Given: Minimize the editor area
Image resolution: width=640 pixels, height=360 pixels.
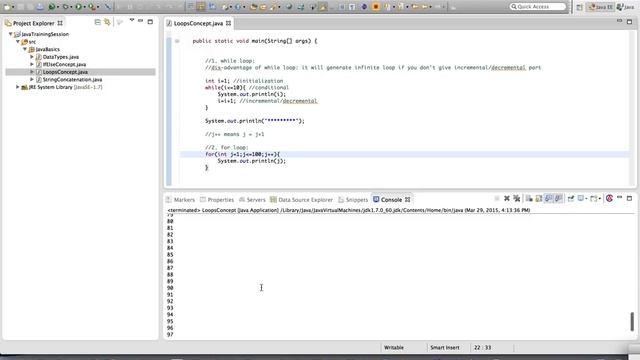Looking at the screenshot, I should coord(619,20).
